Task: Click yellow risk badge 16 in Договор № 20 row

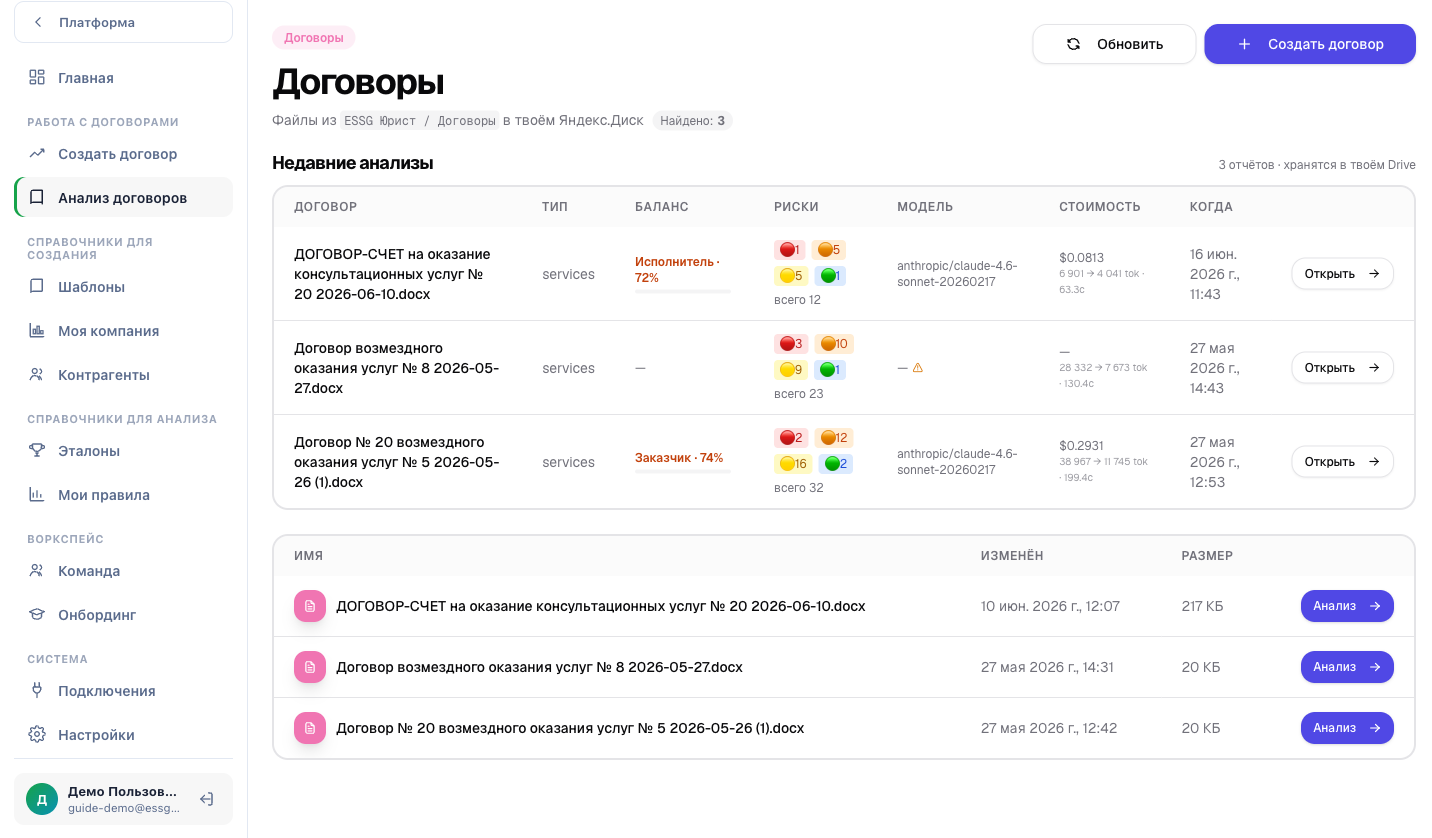Action: click(x=794, y=464)
